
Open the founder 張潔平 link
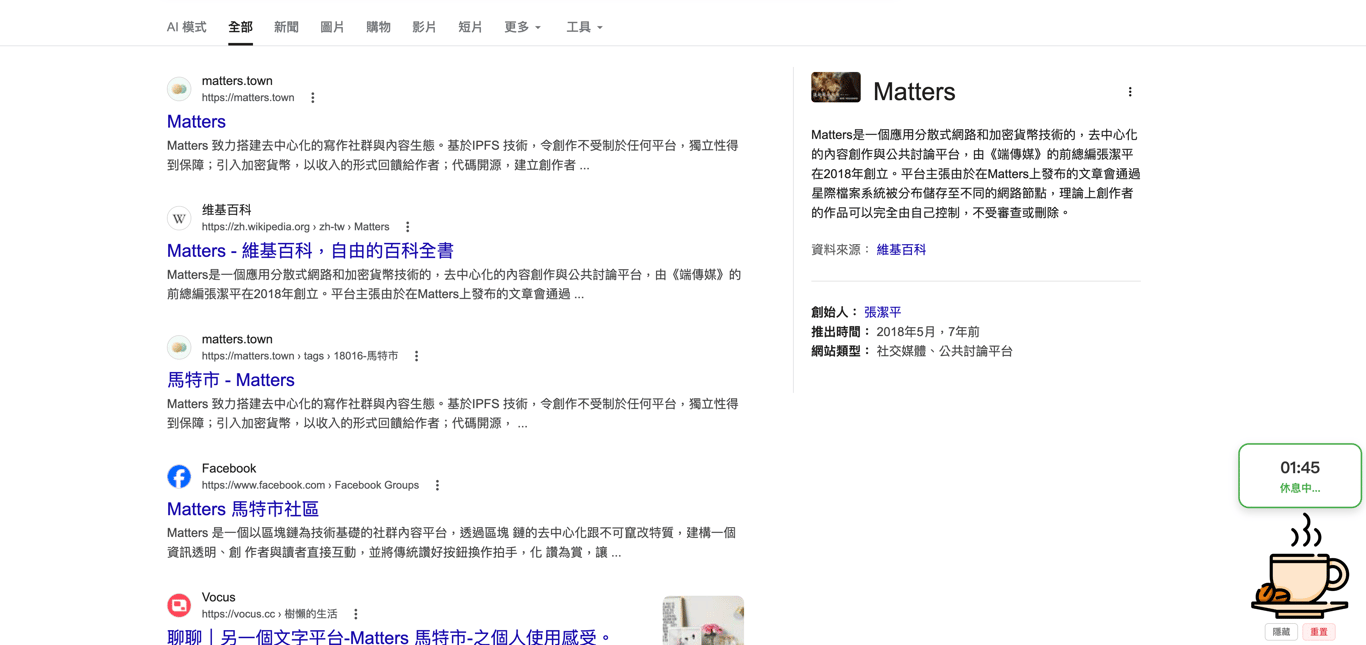click(883, 312)
